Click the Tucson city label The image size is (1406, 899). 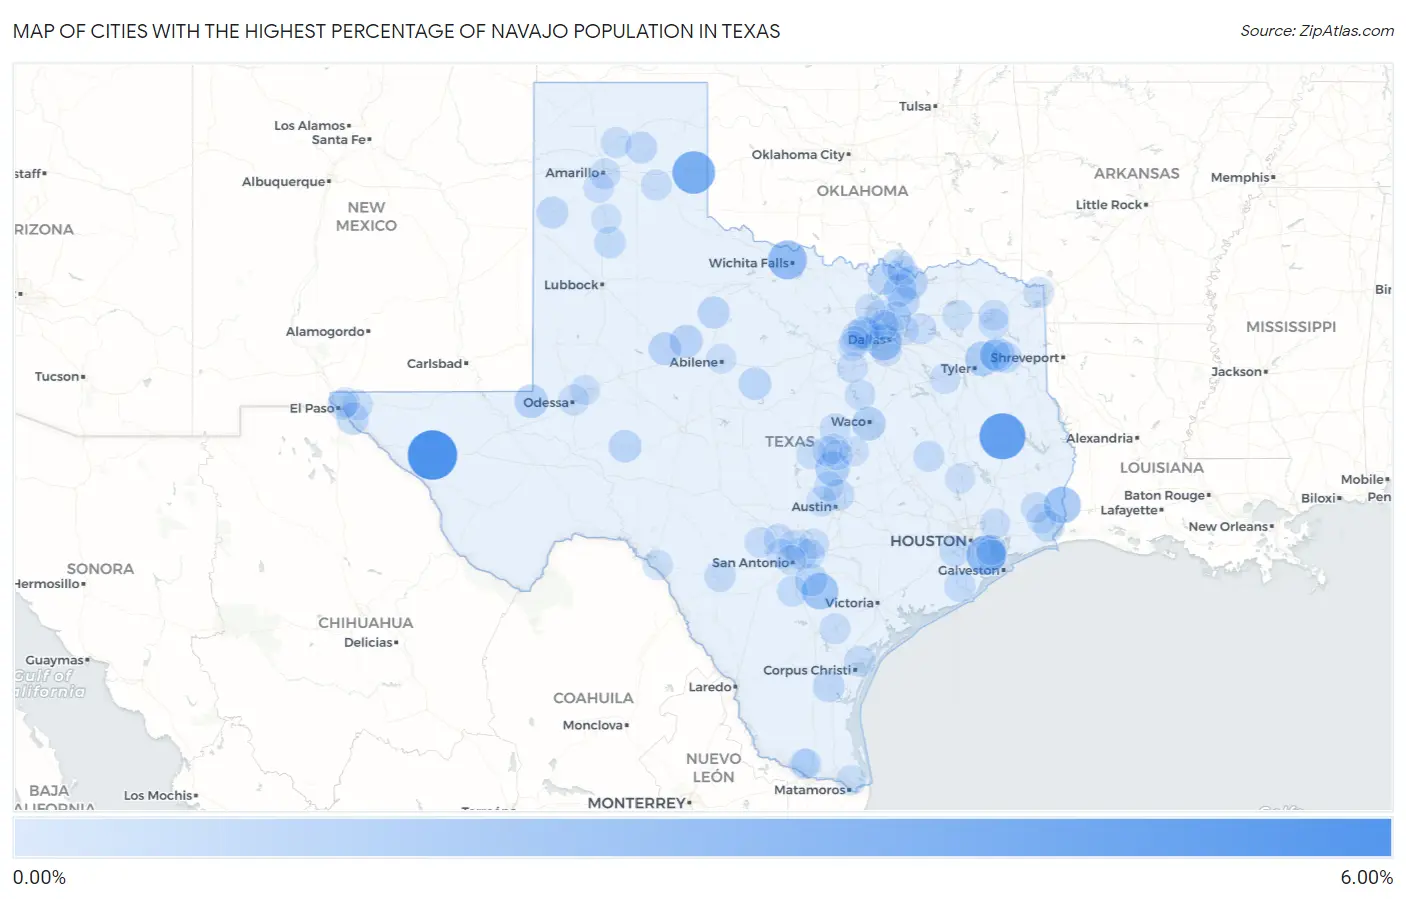(59, 377)
